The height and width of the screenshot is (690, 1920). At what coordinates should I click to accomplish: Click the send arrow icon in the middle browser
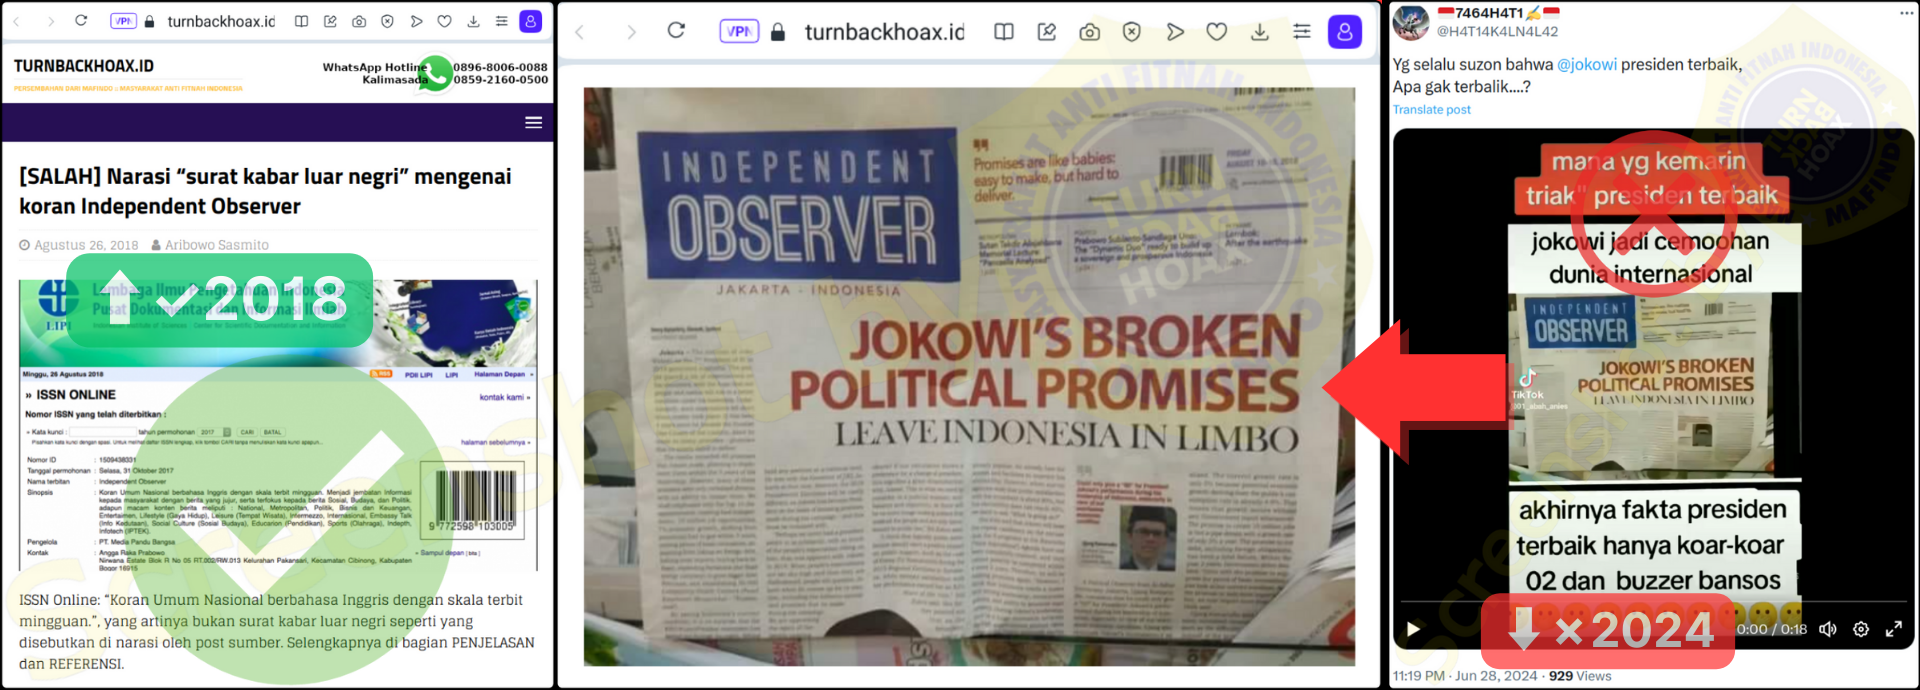1175,32
